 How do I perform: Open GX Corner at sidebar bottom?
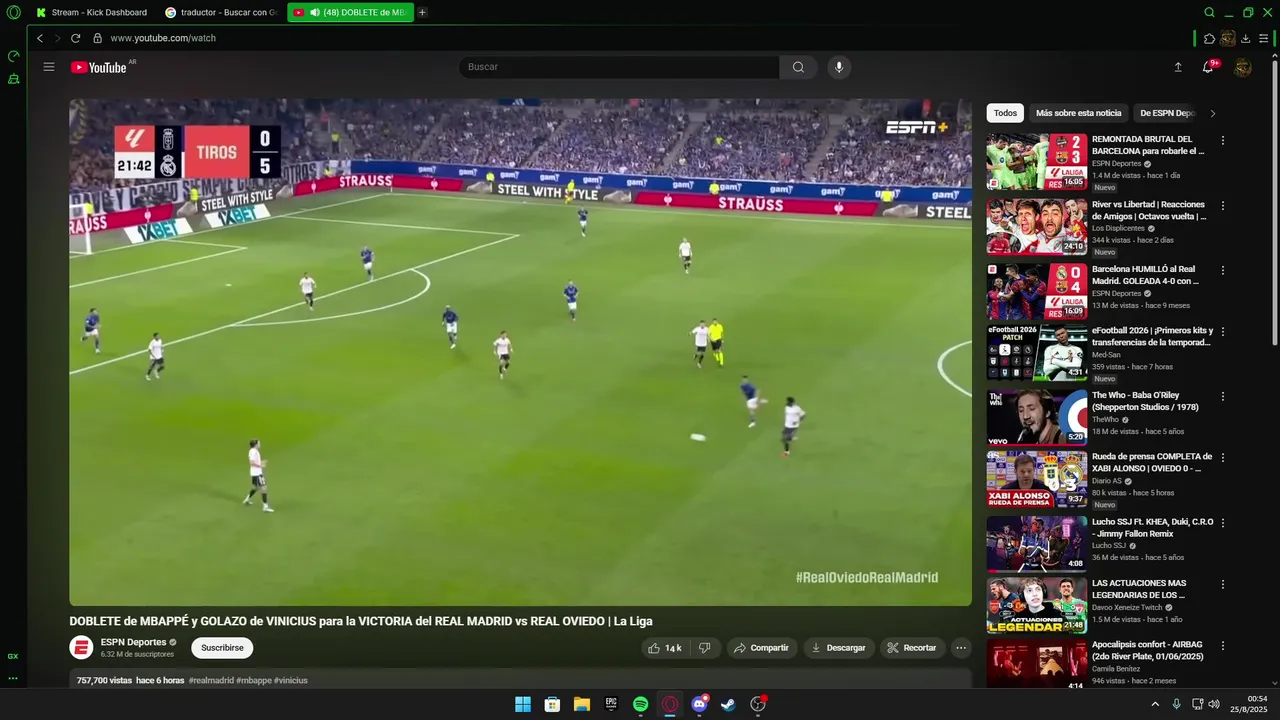point(13,656)
